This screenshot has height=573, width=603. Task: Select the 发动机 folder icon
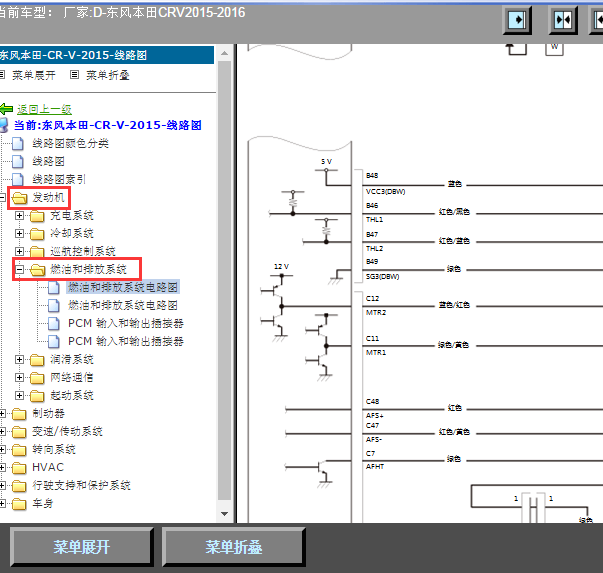point(19,198)
